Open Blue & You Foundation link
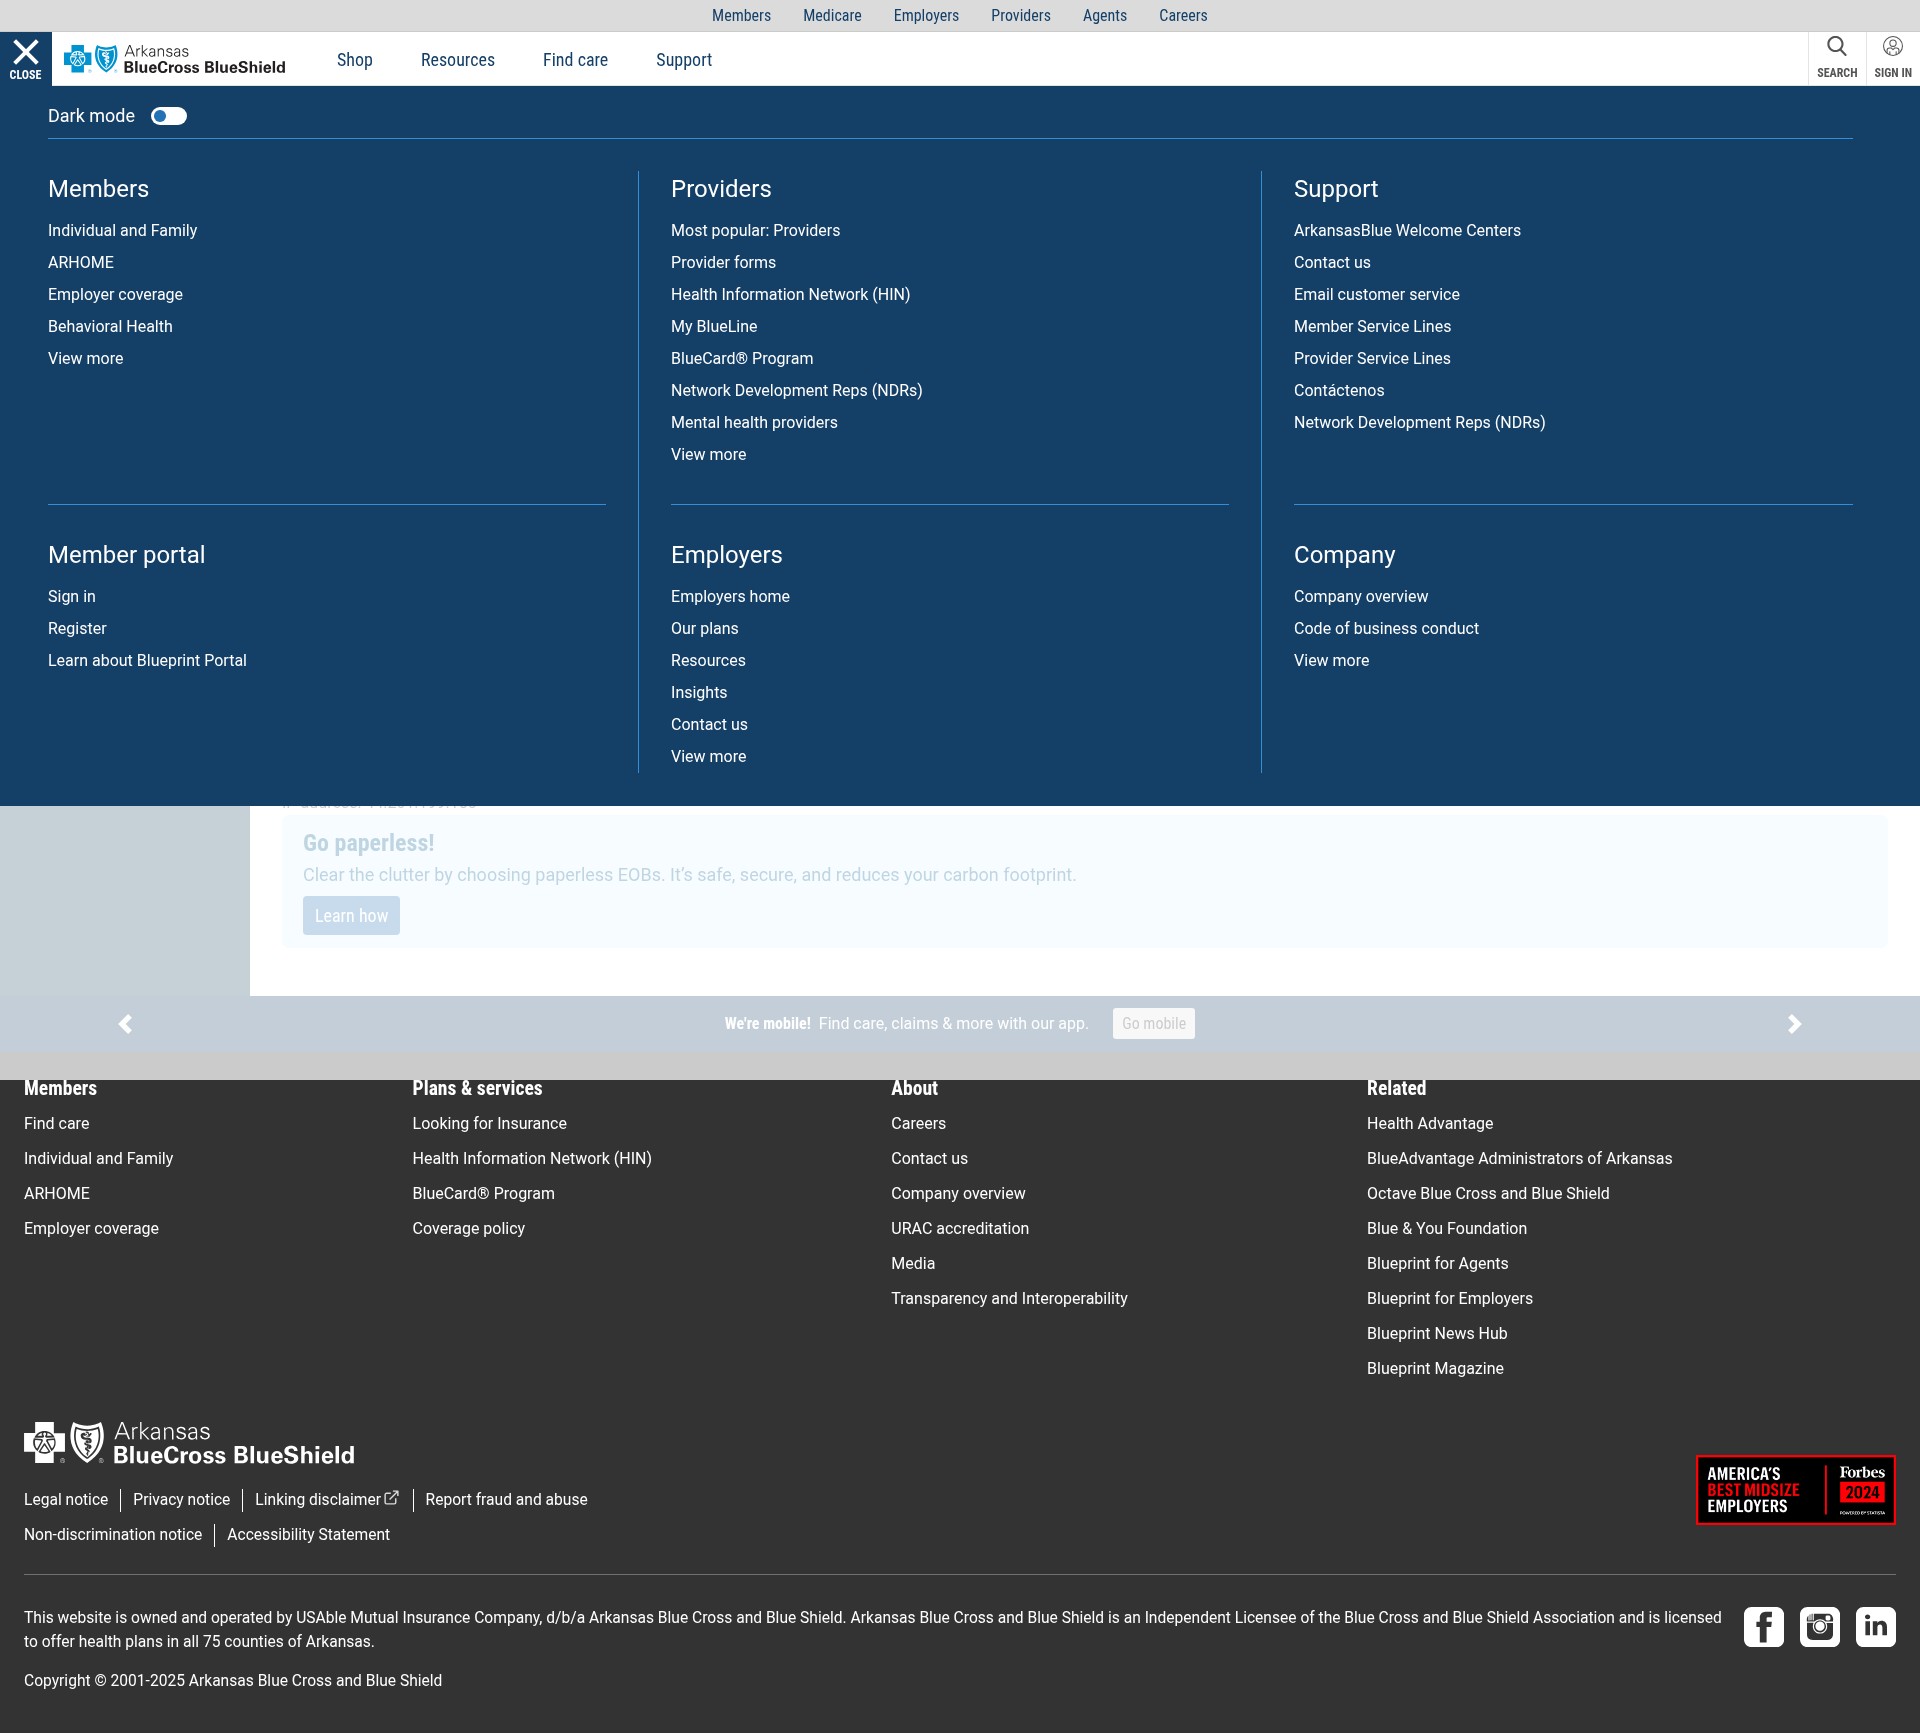Screen dimensions: 1920x1733 point(1447,1229)
